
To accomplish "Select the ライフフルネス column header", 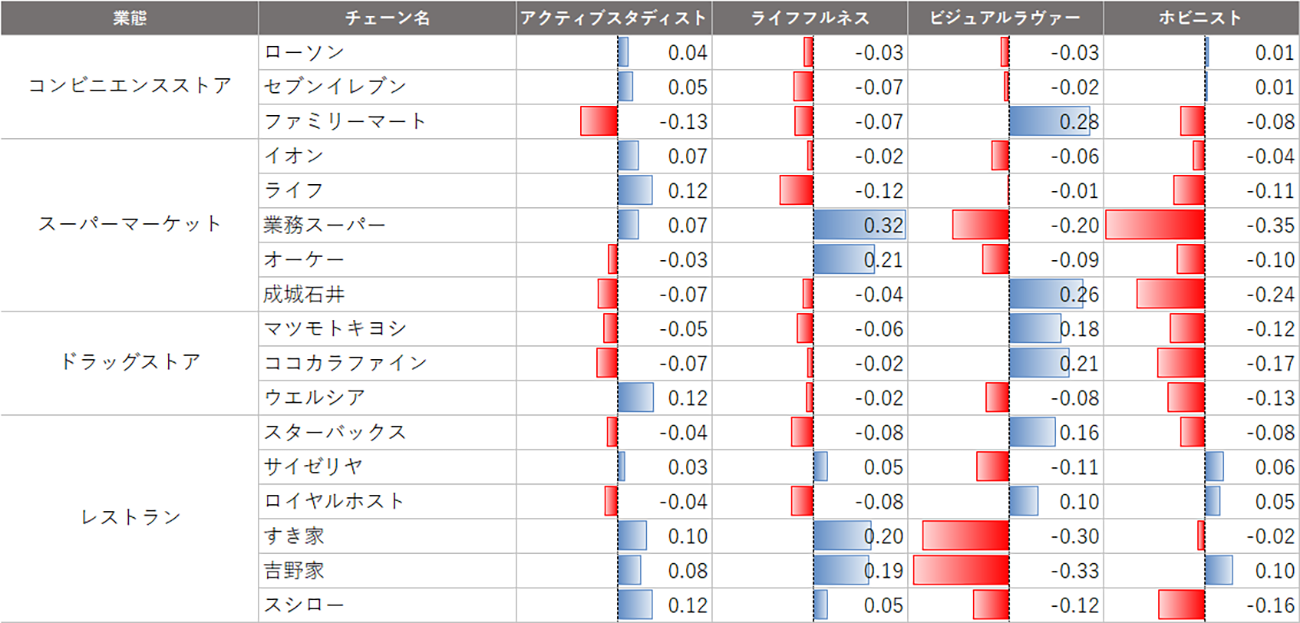I will tap(810, 18).
